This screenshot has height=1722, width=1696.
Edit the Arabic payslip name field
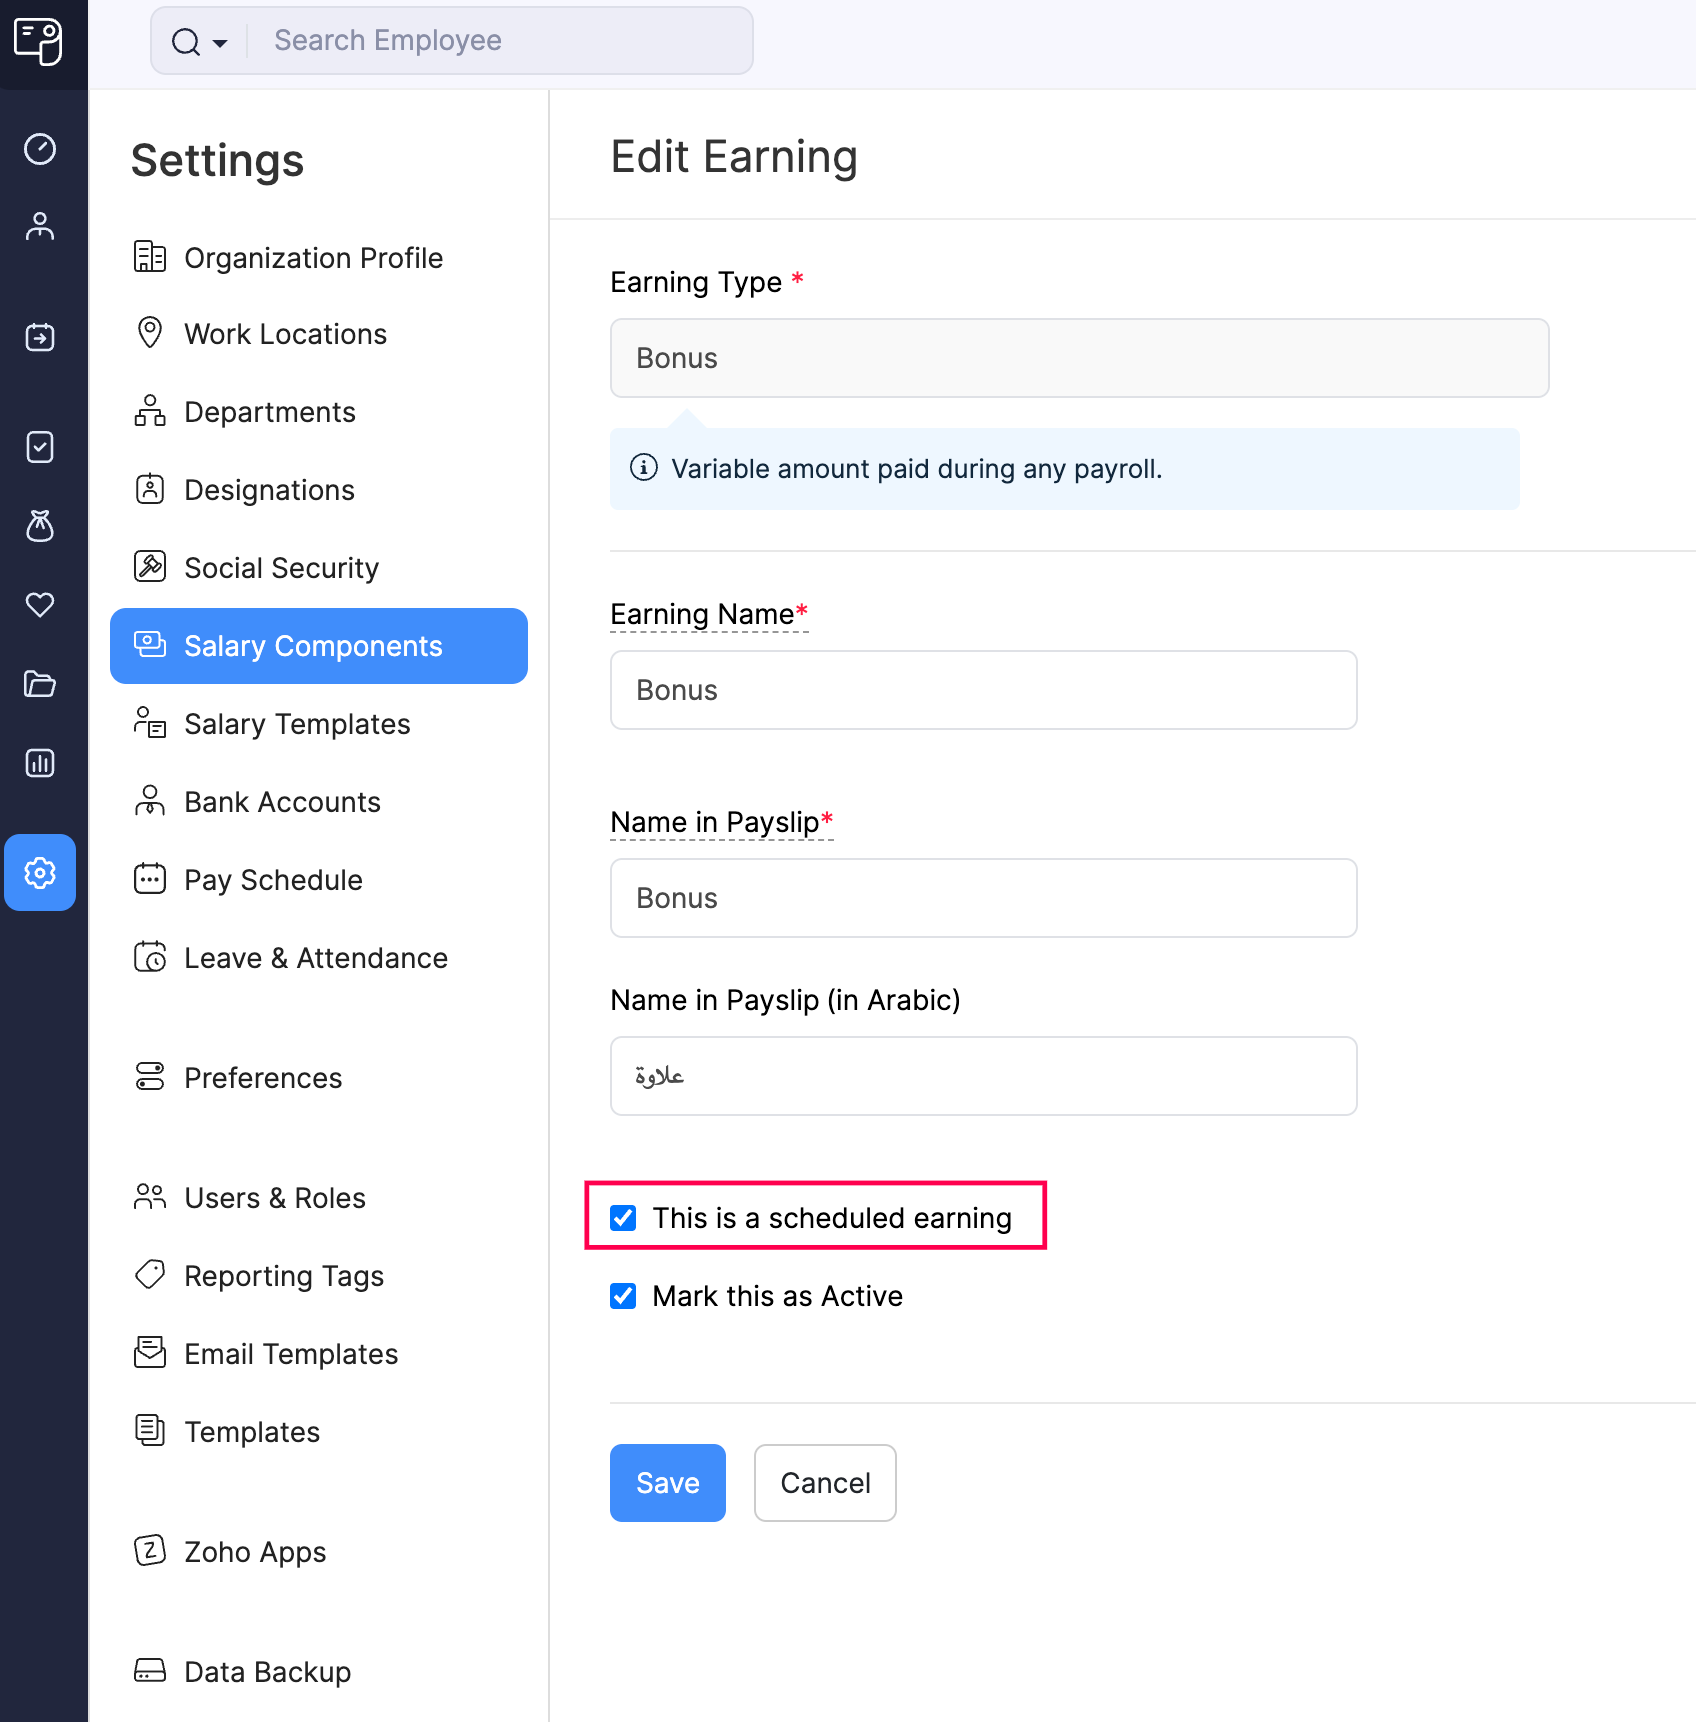point(983,1076)
